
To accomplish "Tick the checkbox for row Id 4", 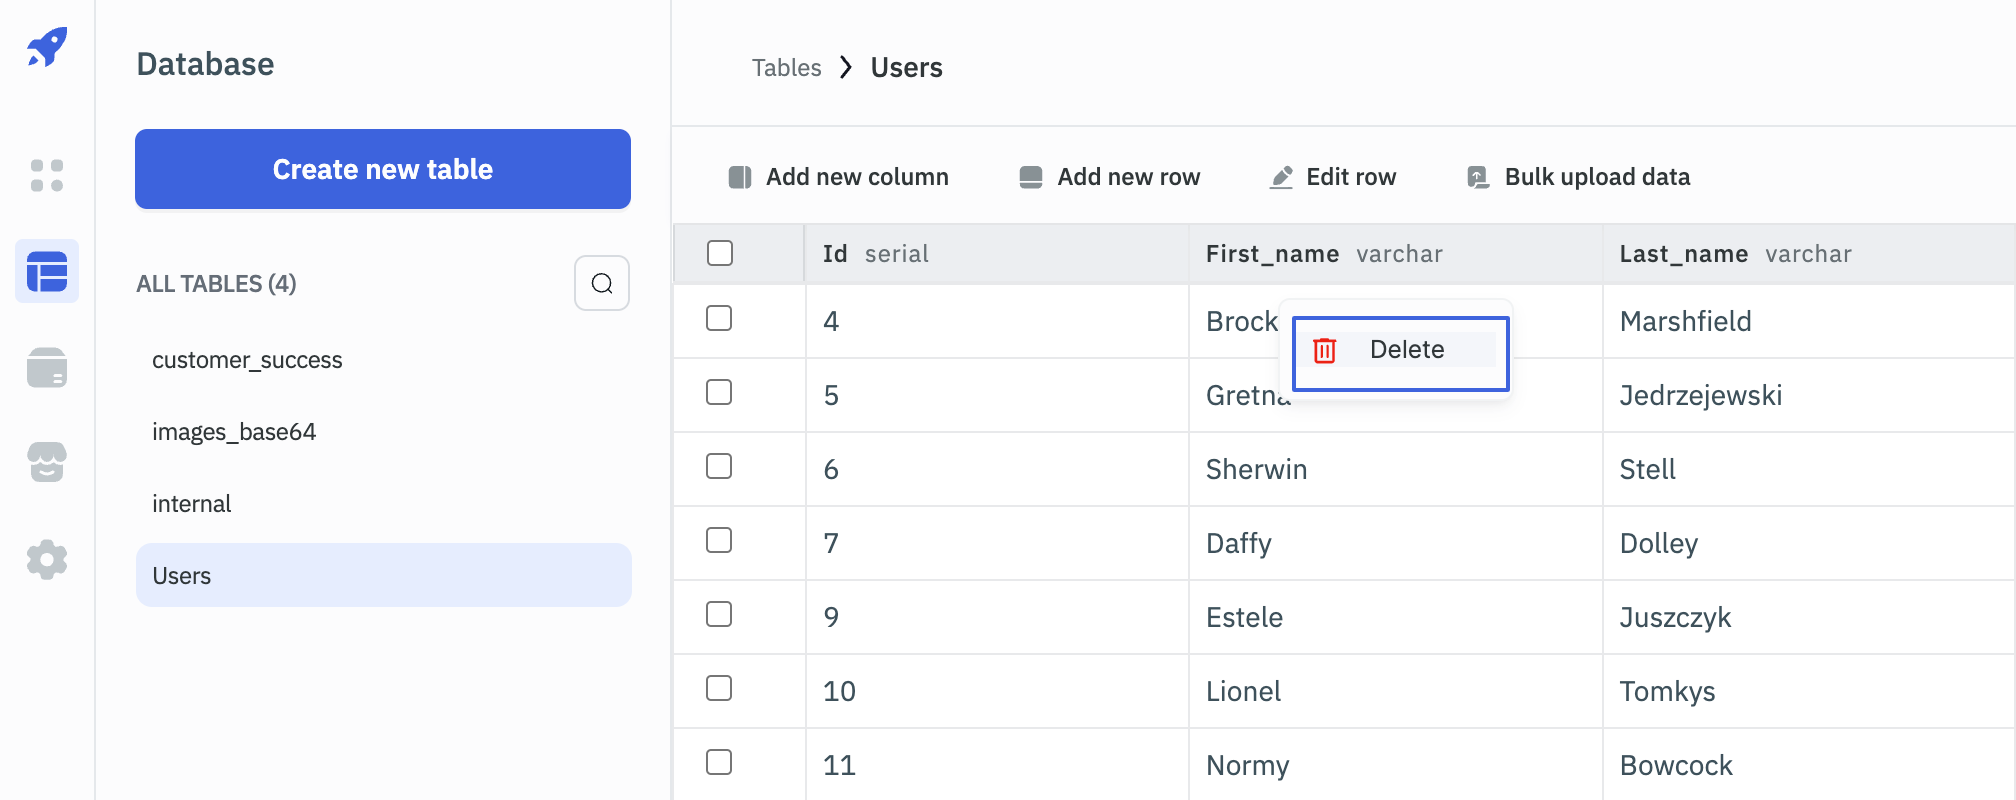I will [719, 319].
